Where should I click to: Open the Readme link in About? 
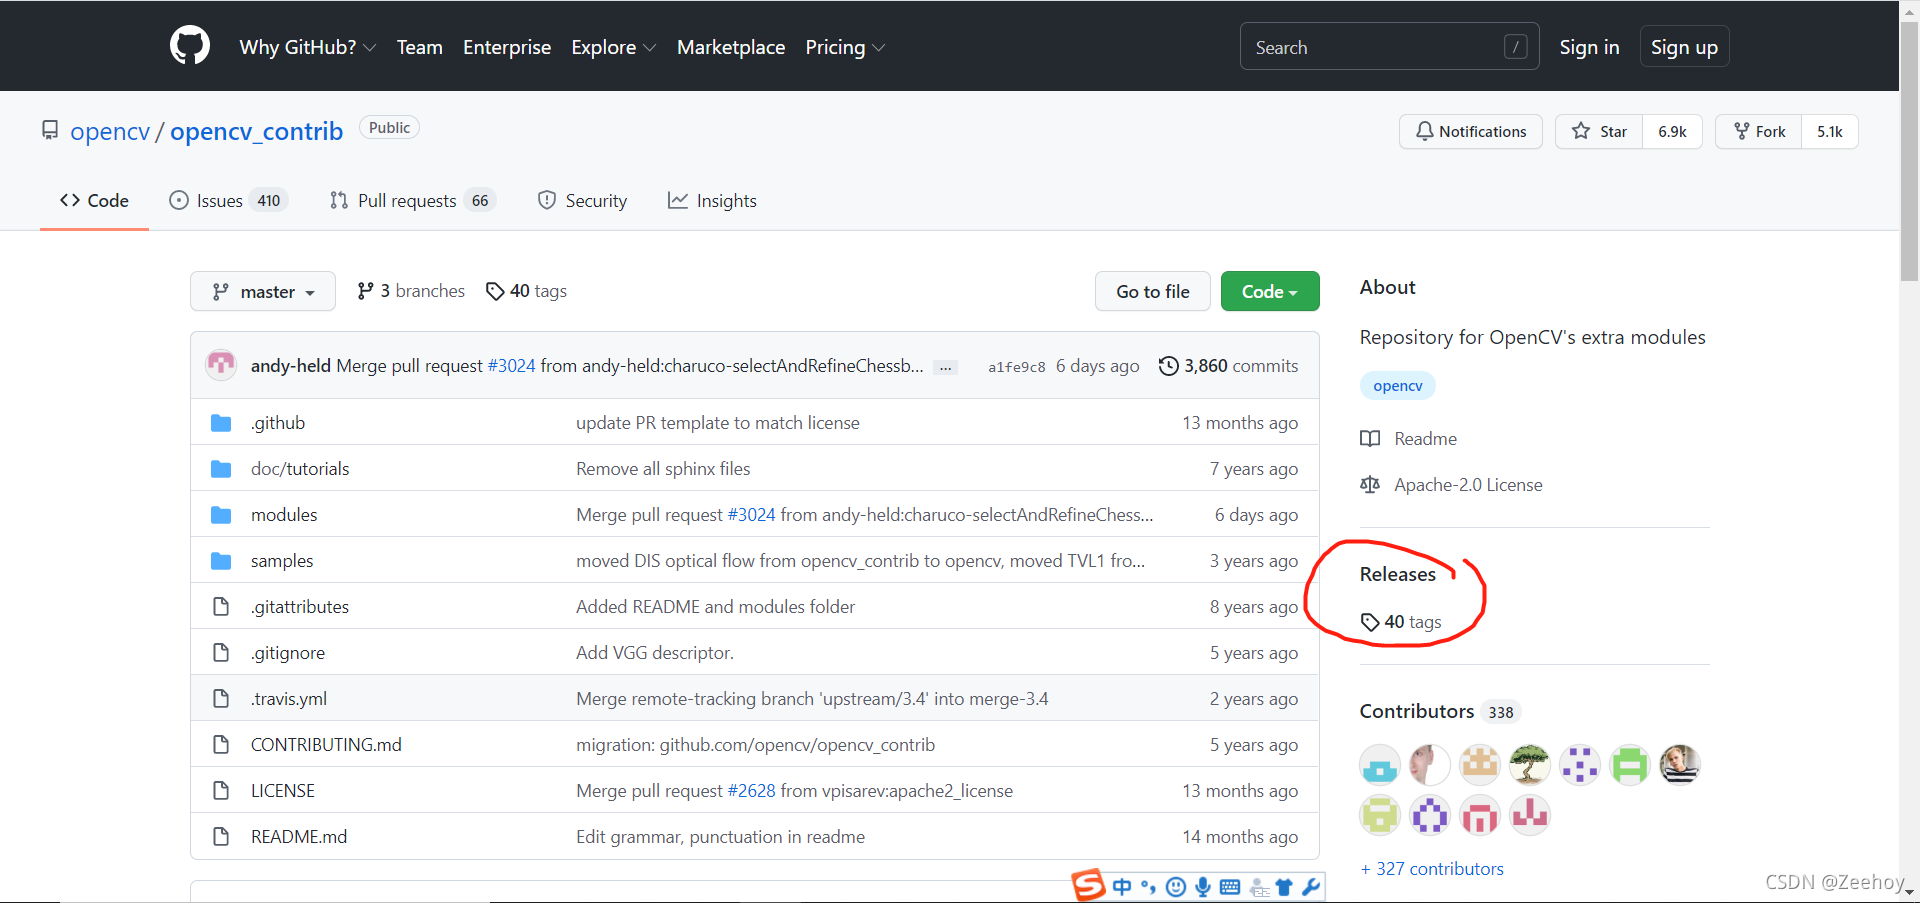1409,439
